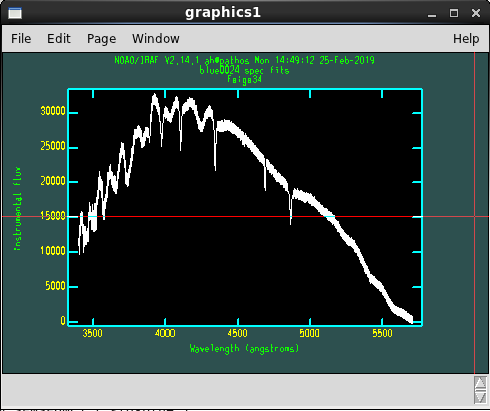Click the graphics1 title bar text
Image resolution: width=490 pixels, height=411 pixels.
pyautogui.click(x=223, y=13)
